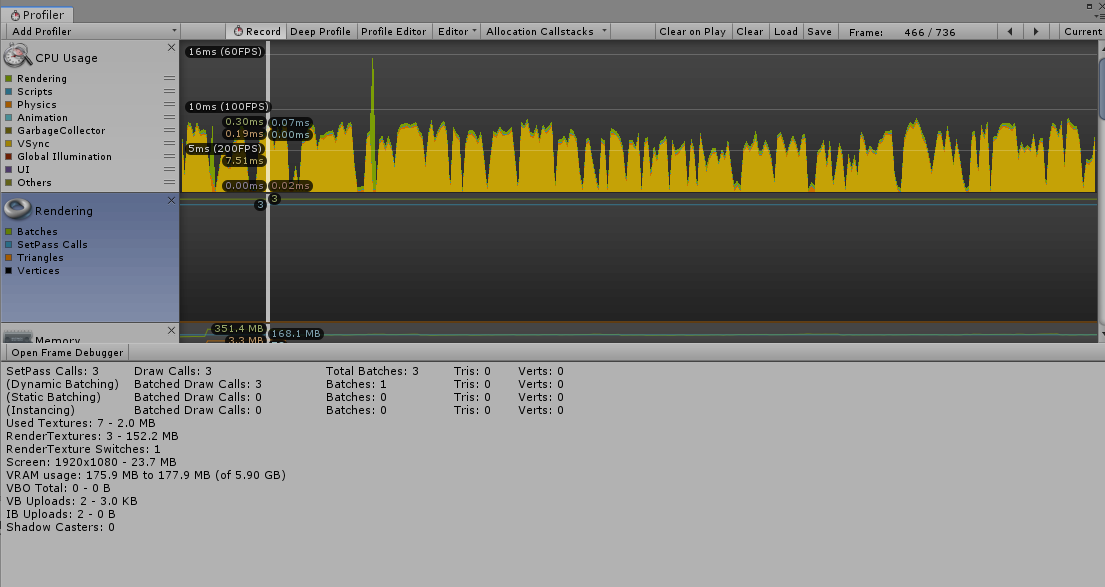Toggle the GarbageCollector category color box
Image resolution: width=1105 pixels, height=587 pixels.
click(x=8, y=130)
